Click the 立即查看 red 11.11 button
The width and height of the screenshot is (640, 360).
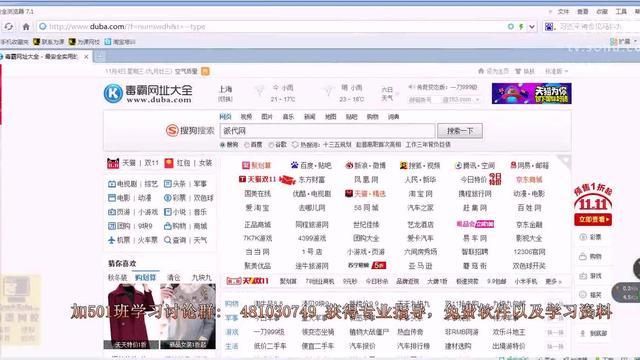point(593,220)
